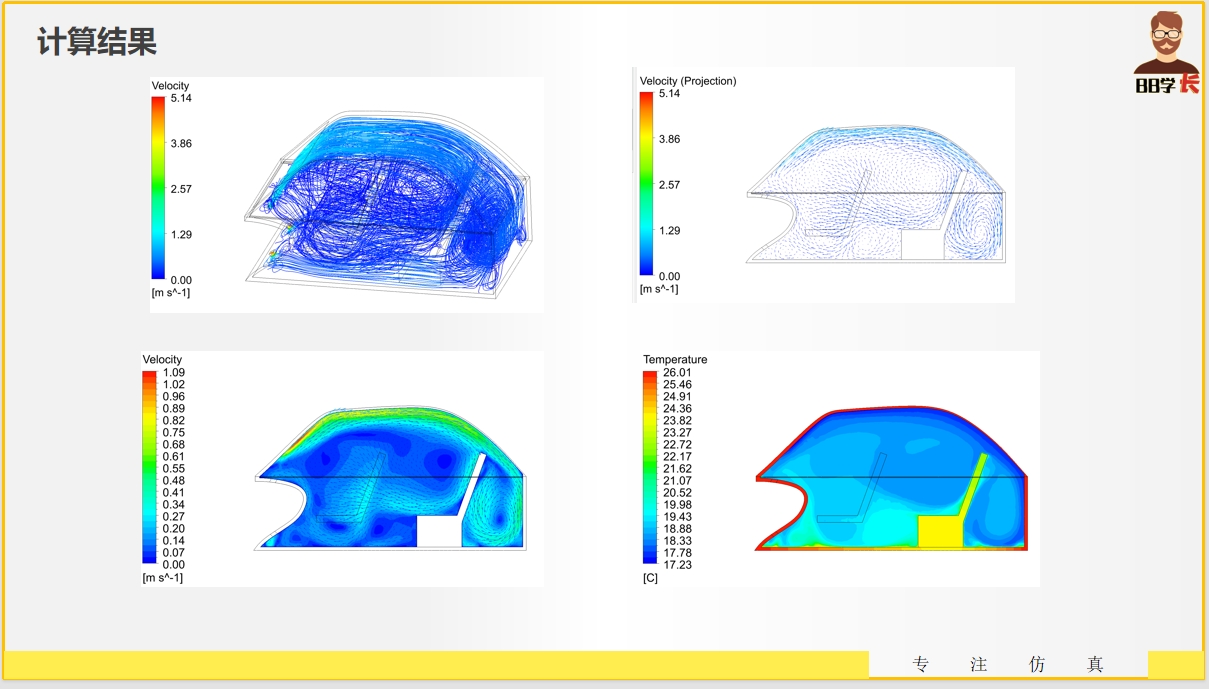Click the 26.01 maximum temperature value
The image size is (1209, 689).
677,373
